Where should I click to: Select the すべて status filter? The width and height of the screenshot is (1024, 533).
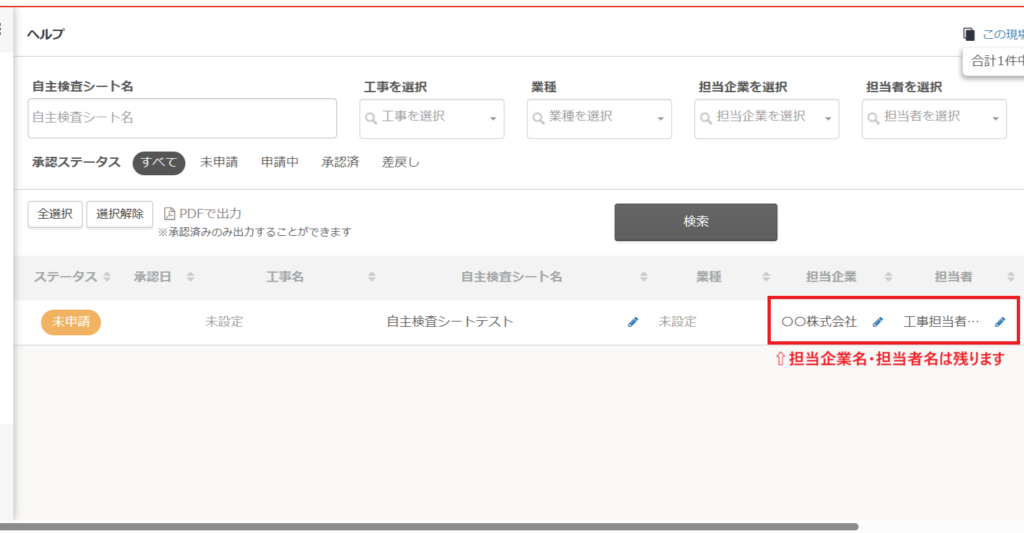159,163
